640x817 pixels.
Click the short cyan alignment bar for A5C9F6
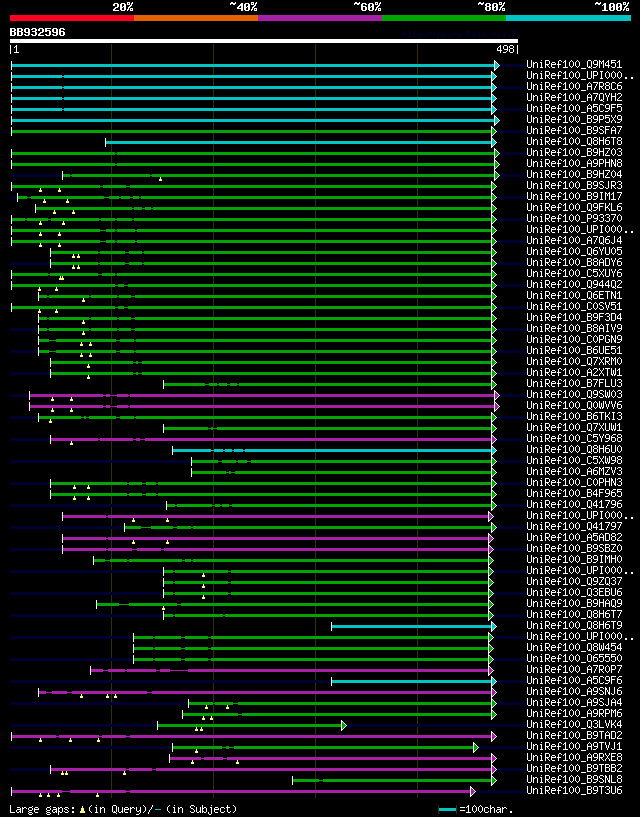click(412, 681)
